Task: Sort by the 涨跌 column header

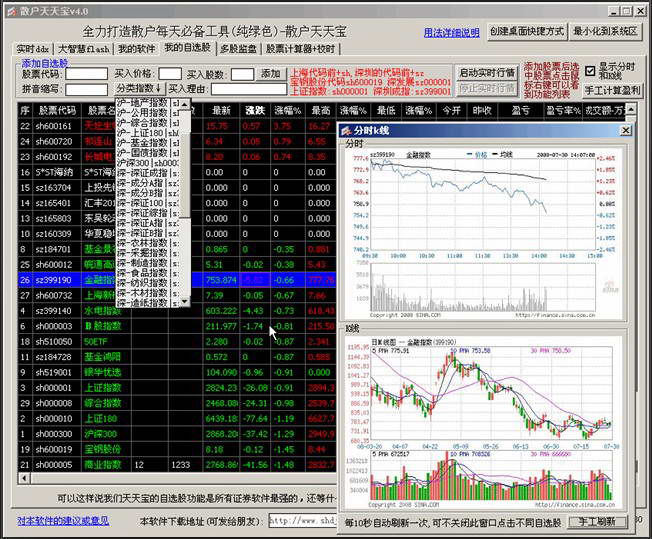Action: point(255,110)
